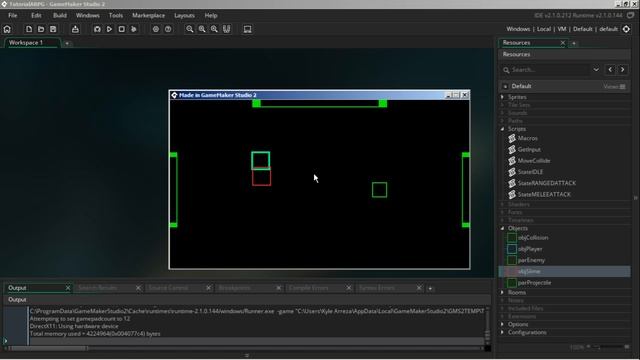Image resolution: width=640 pixels, height=360 pixels.
Task: Click the MoveCollide script icon
Action: (x=512, y=160)
